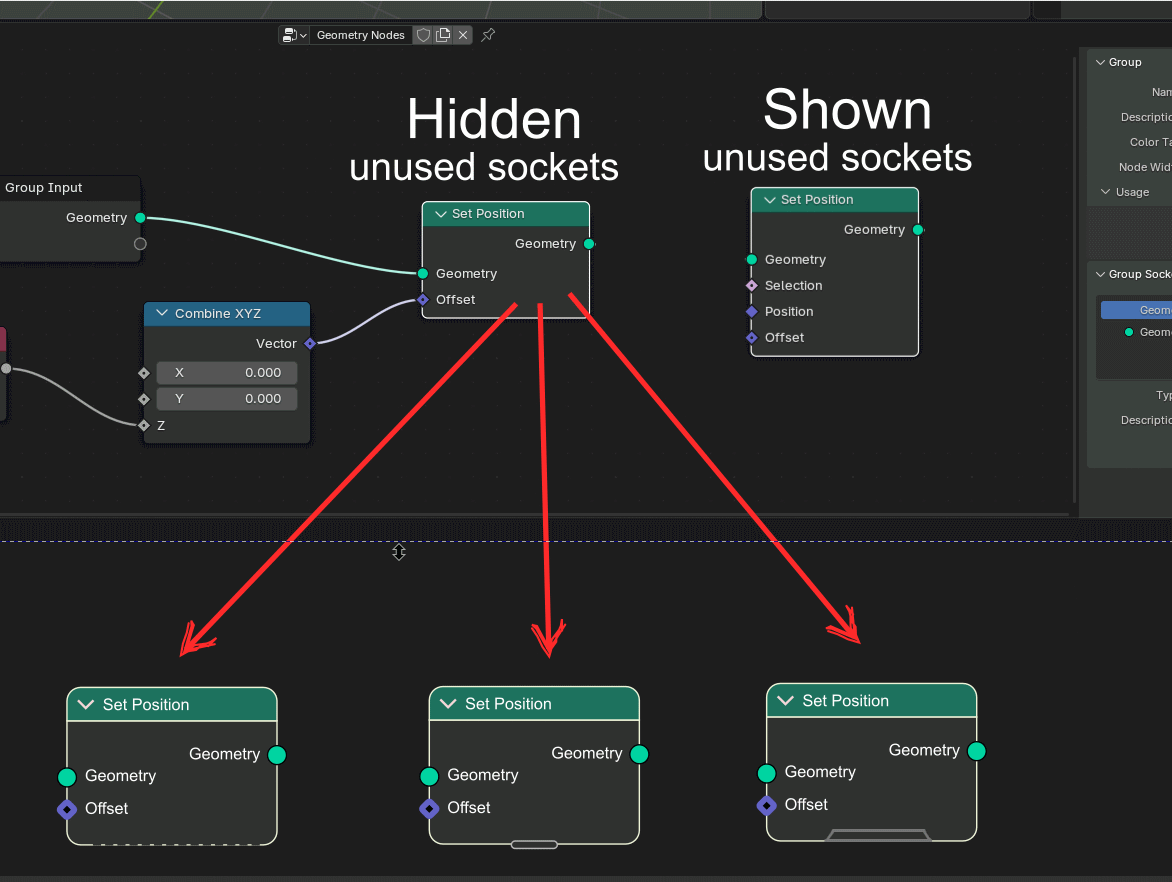Click the Position label on Set Position node
Image resolution: width=1172 pixels, height=882 pixels.
tap(789, 312)
